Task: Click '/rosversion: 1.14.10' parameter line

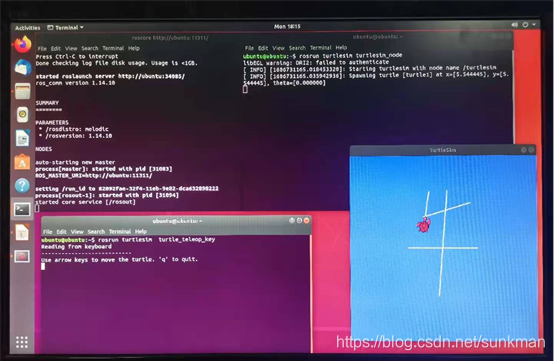Action: [x=75, y=136]
